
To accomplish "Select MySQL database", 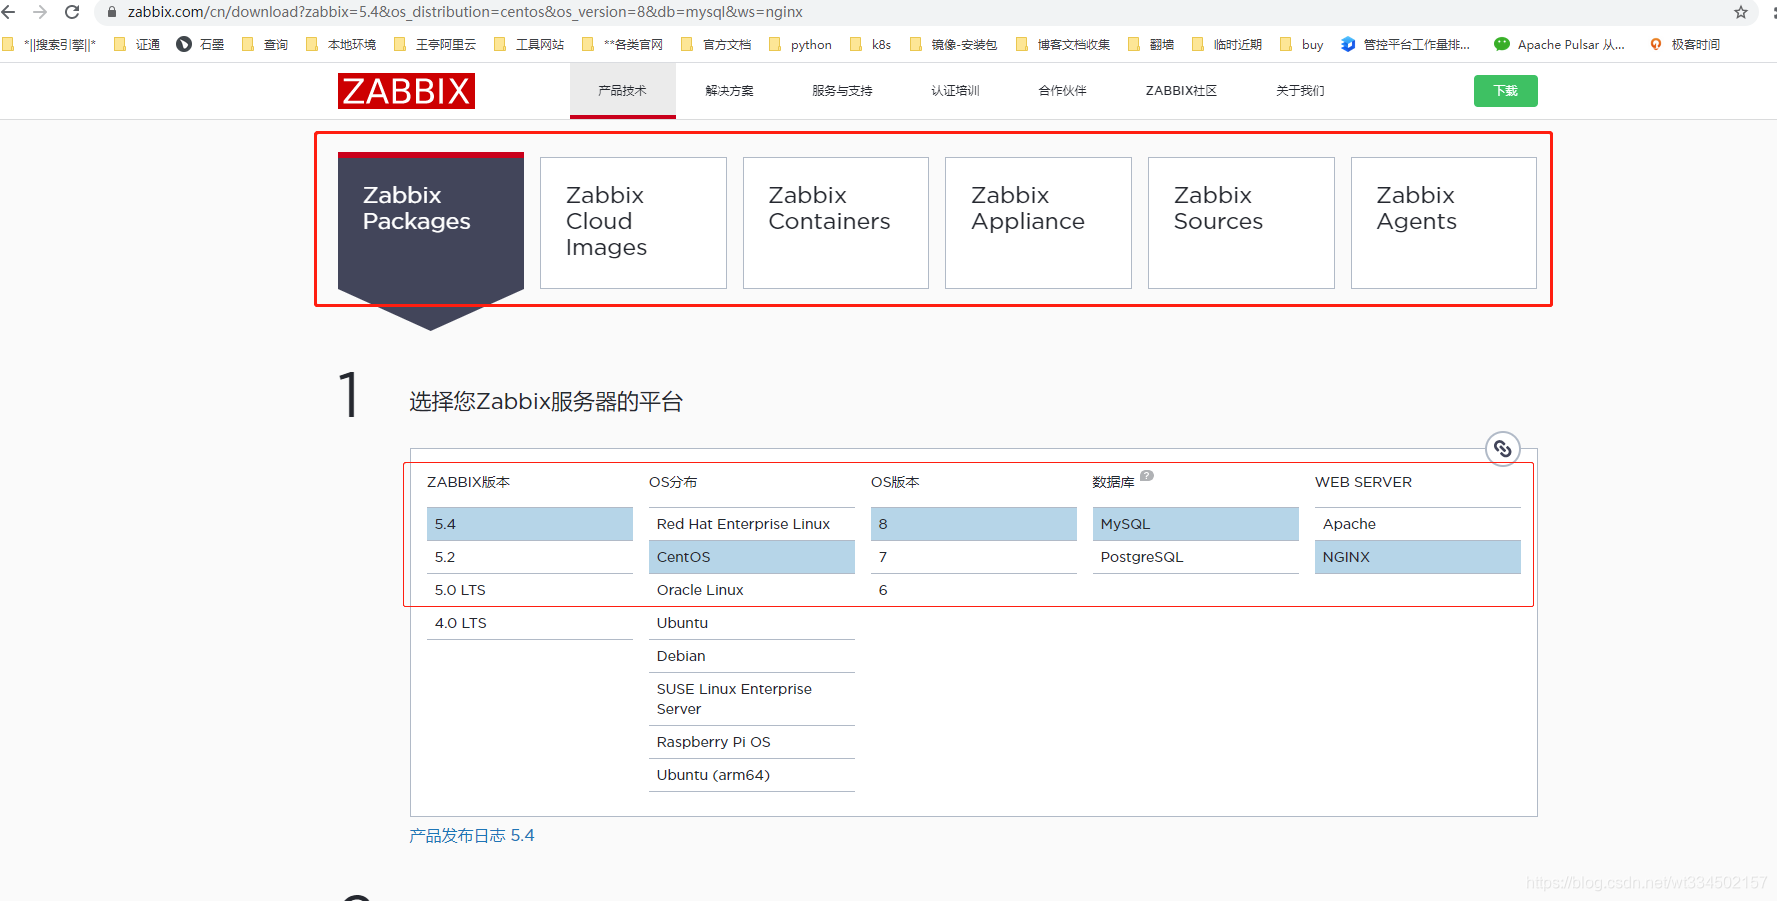I will (1196, 524).
